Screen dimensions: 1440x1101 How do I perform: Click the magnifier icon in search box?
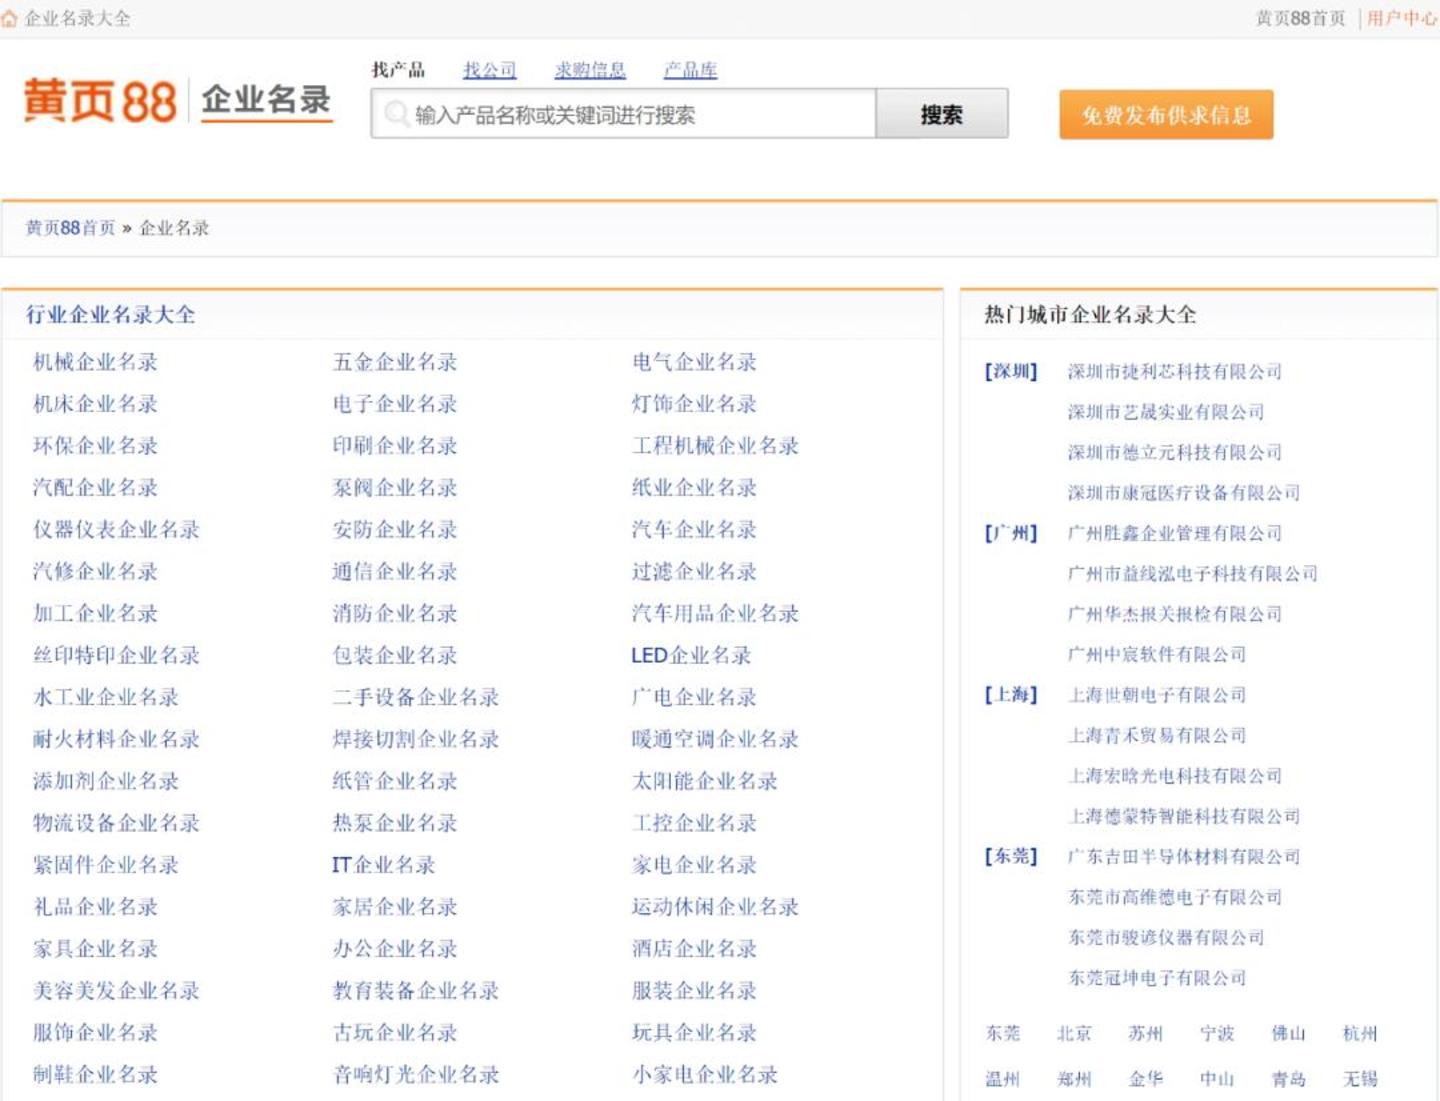[x=396, y=114]
